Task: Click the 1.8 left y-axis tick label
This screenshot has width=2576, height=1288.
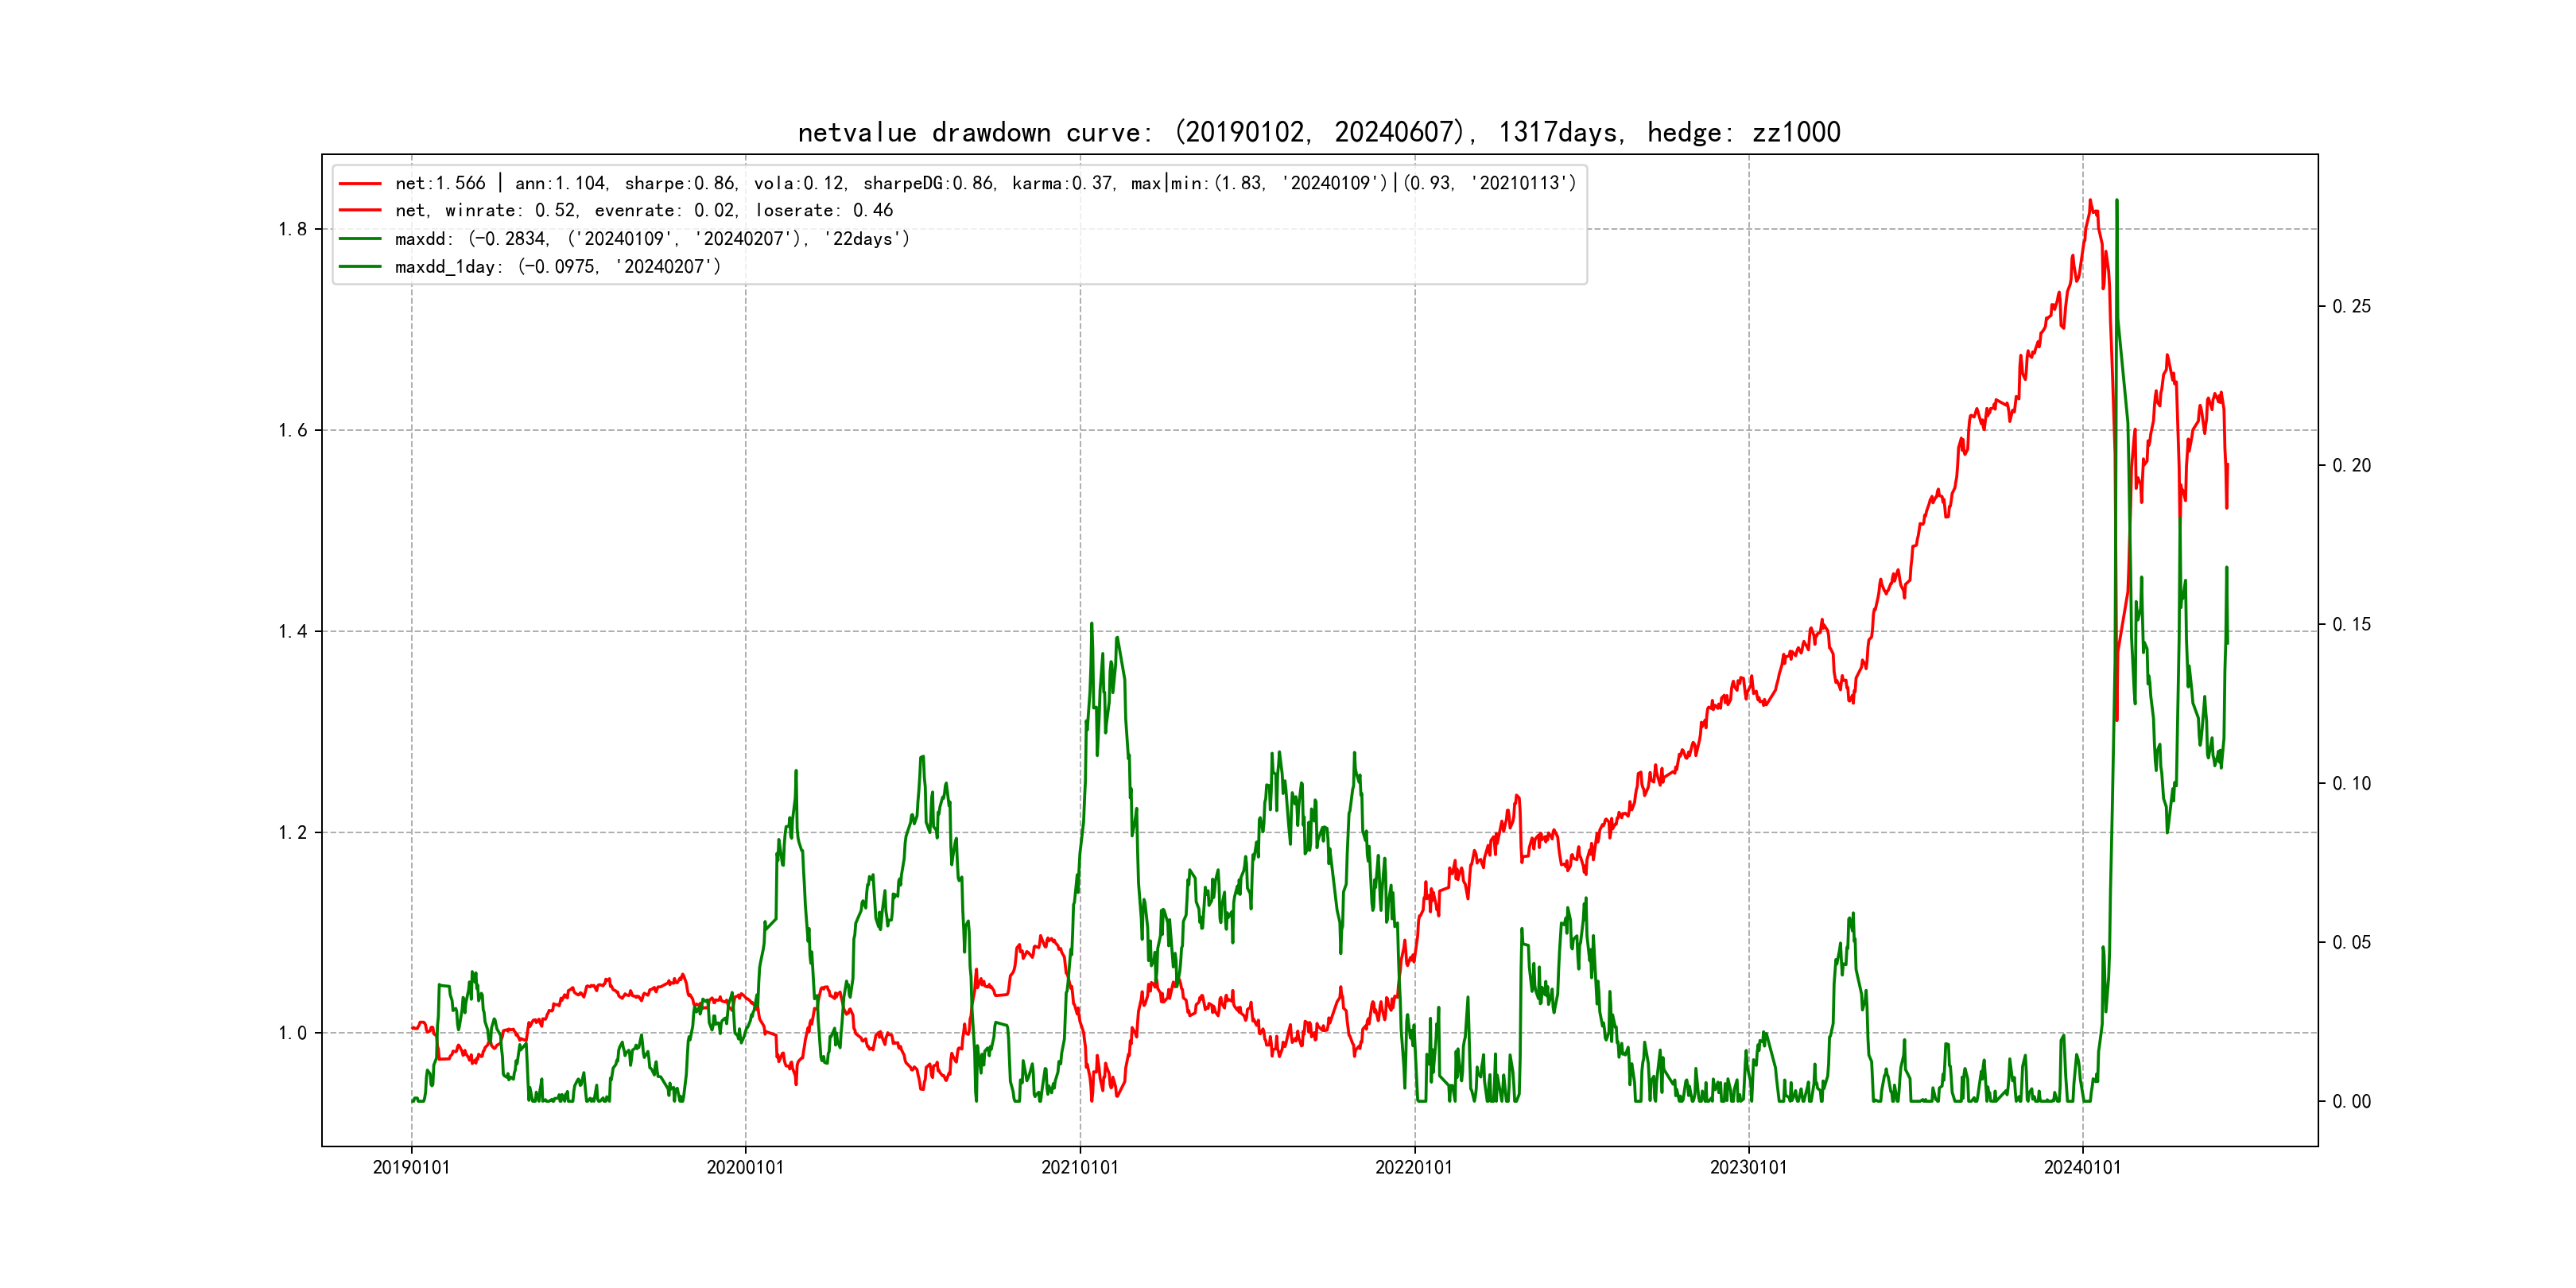Action: tap(292, 229)
